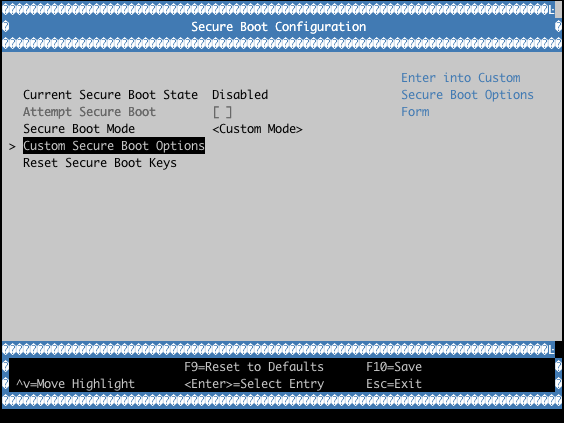Click F9=Reset to Defaults hint
The height and width of the screenshot is (423, 564).
click(x=254, y=367)
